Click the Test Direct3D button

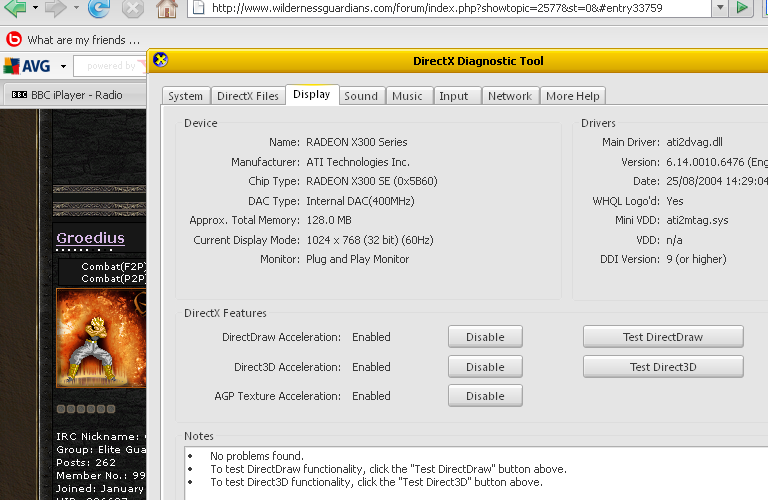click(x=663, y=367)
